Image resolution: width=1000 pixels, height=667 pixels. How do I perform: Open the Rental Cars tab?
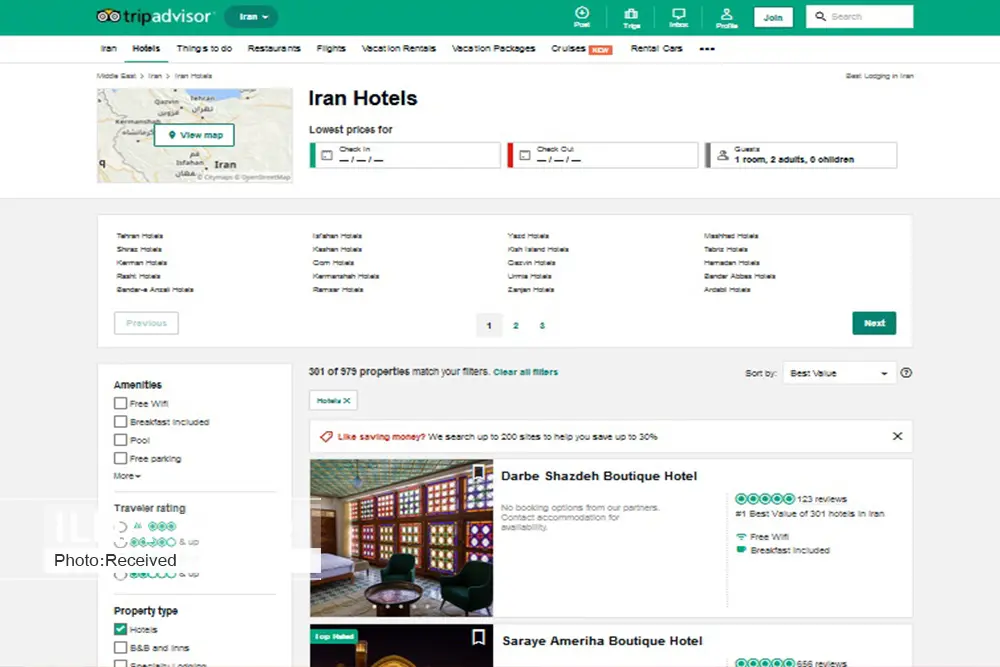click(656, 48)
